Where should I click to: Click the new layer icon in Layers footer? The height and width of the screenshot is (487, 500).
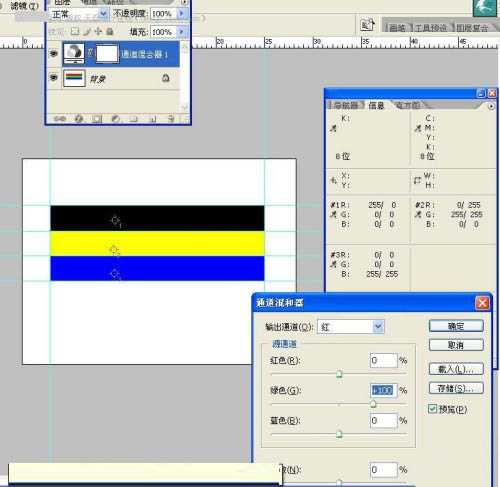point(152,119)
